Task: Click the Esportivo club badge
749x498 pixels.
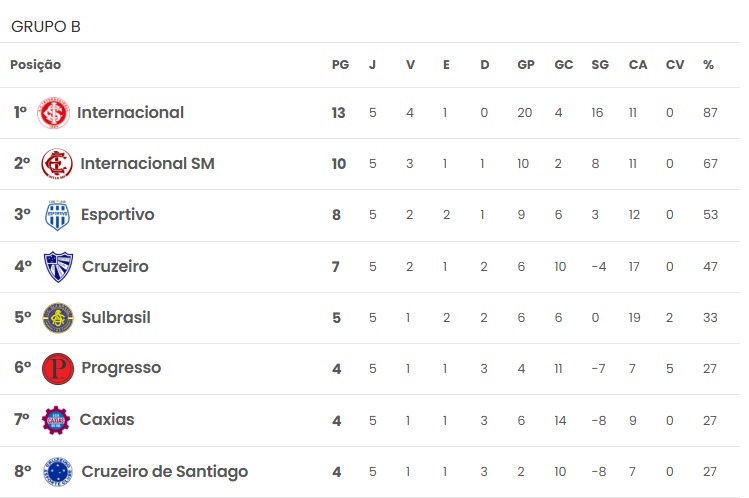Action: pyautogui.click(x=57, y=215)
